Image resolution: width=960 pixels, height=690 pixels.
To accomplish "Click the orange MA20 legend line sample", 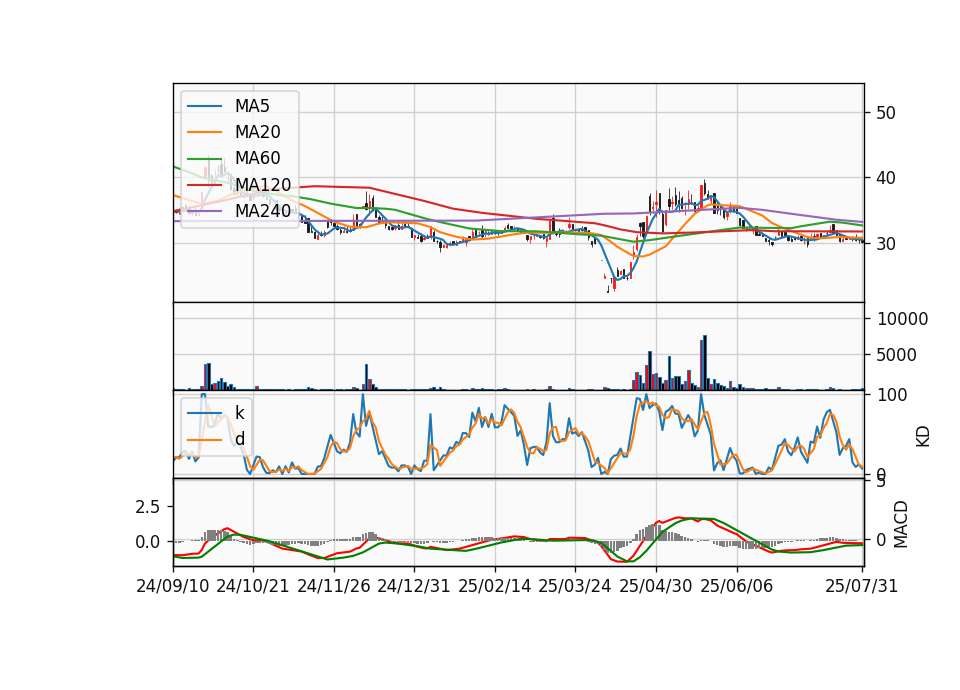I will pos(204,132).
